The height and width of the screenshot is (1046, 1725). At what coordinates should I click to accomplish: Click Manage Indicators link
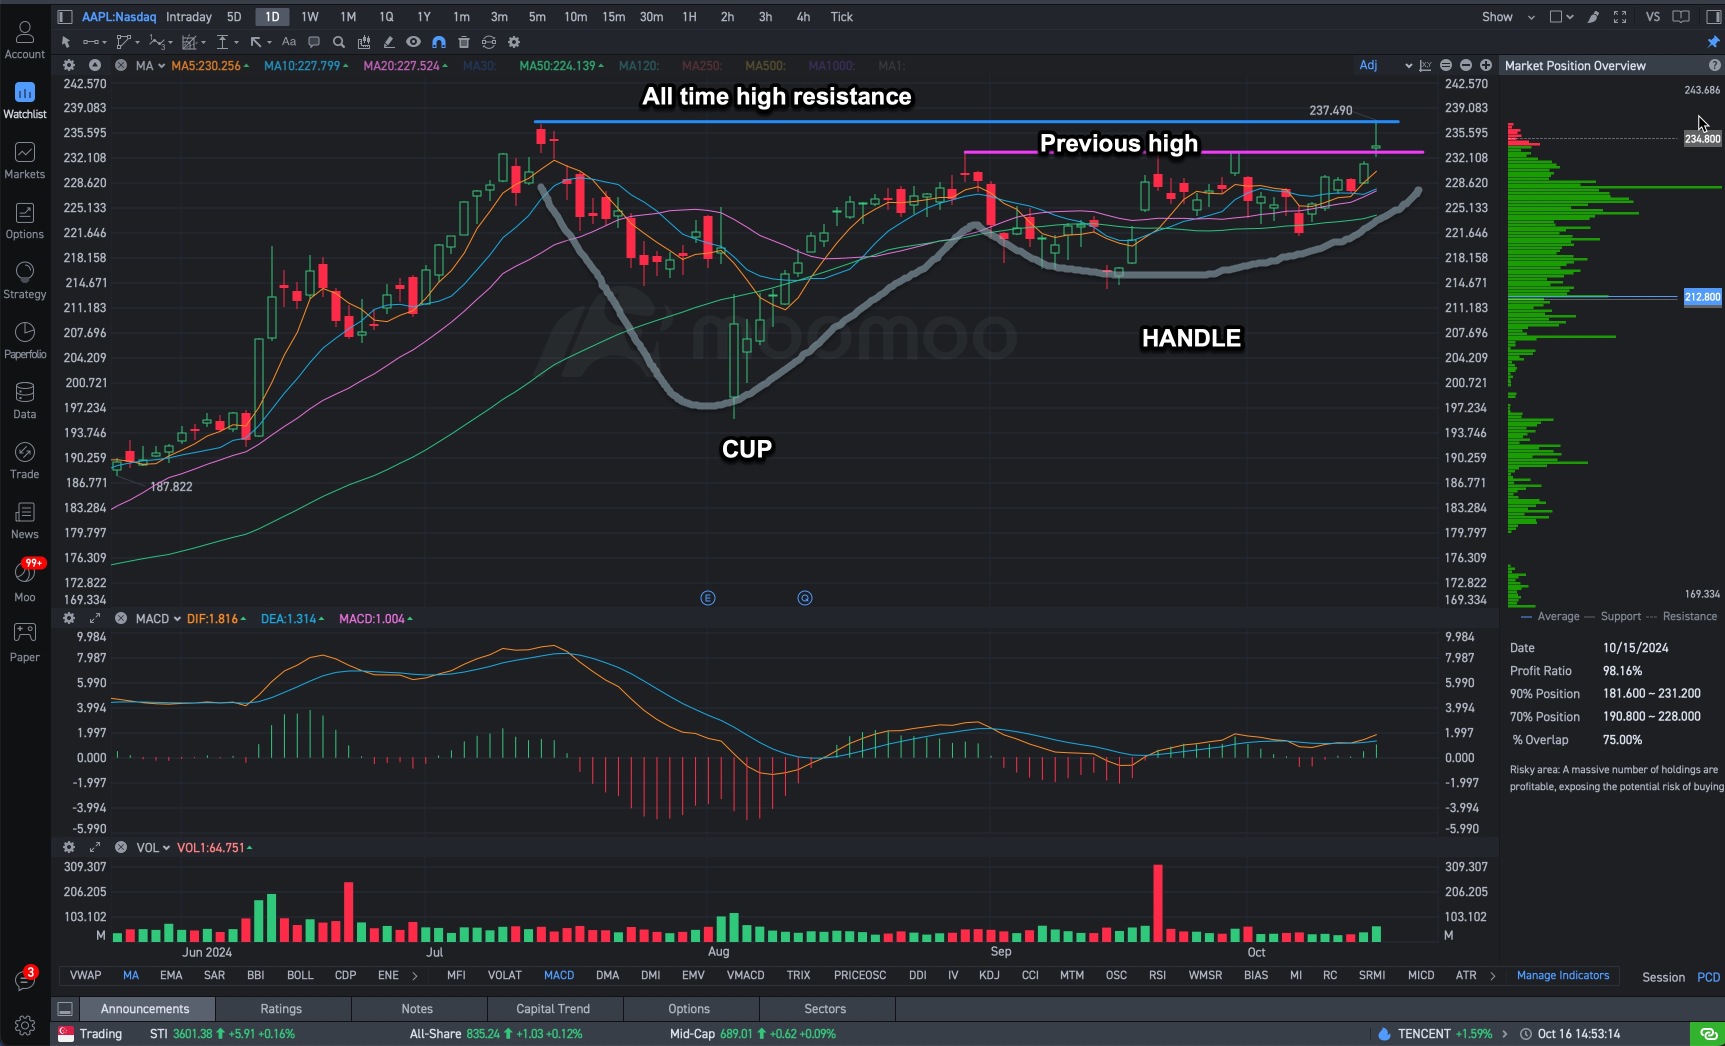1563,975
